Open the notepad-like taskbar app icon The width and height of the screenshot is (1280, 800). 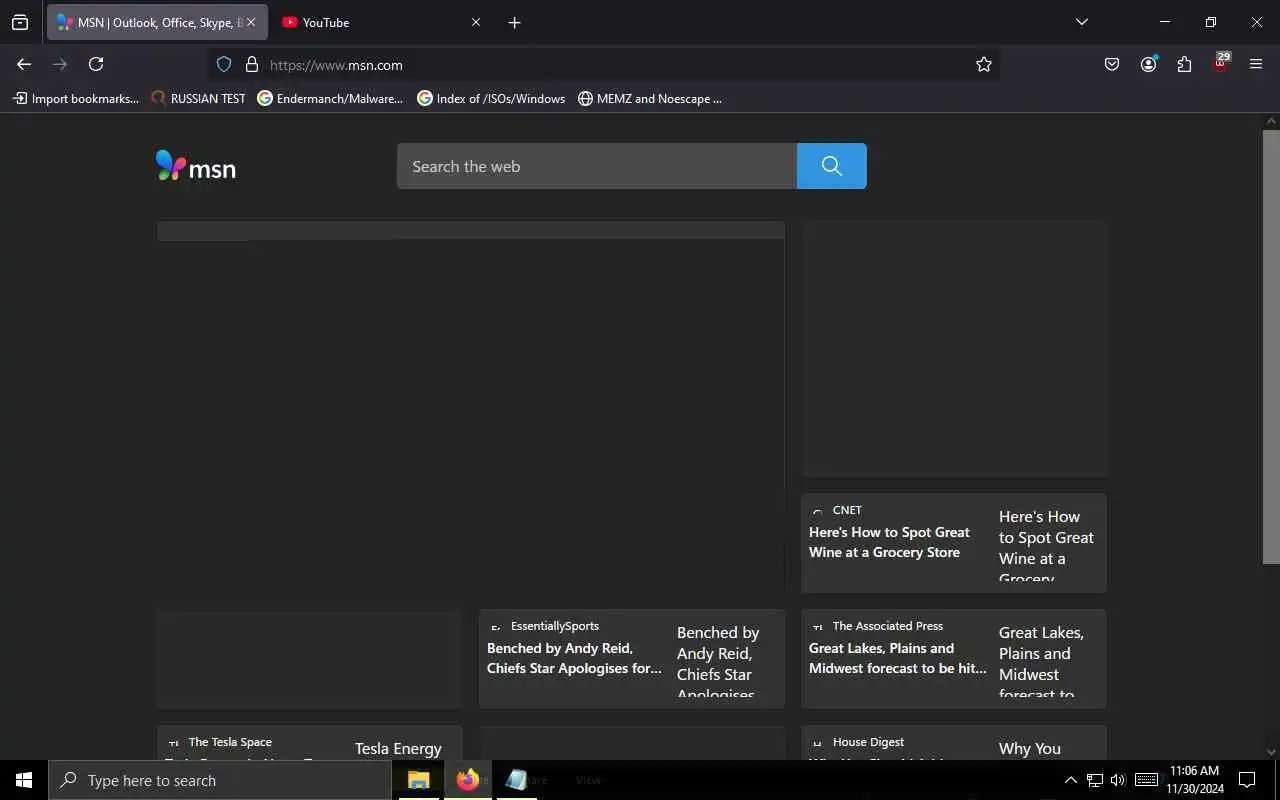tap(516, 780)
